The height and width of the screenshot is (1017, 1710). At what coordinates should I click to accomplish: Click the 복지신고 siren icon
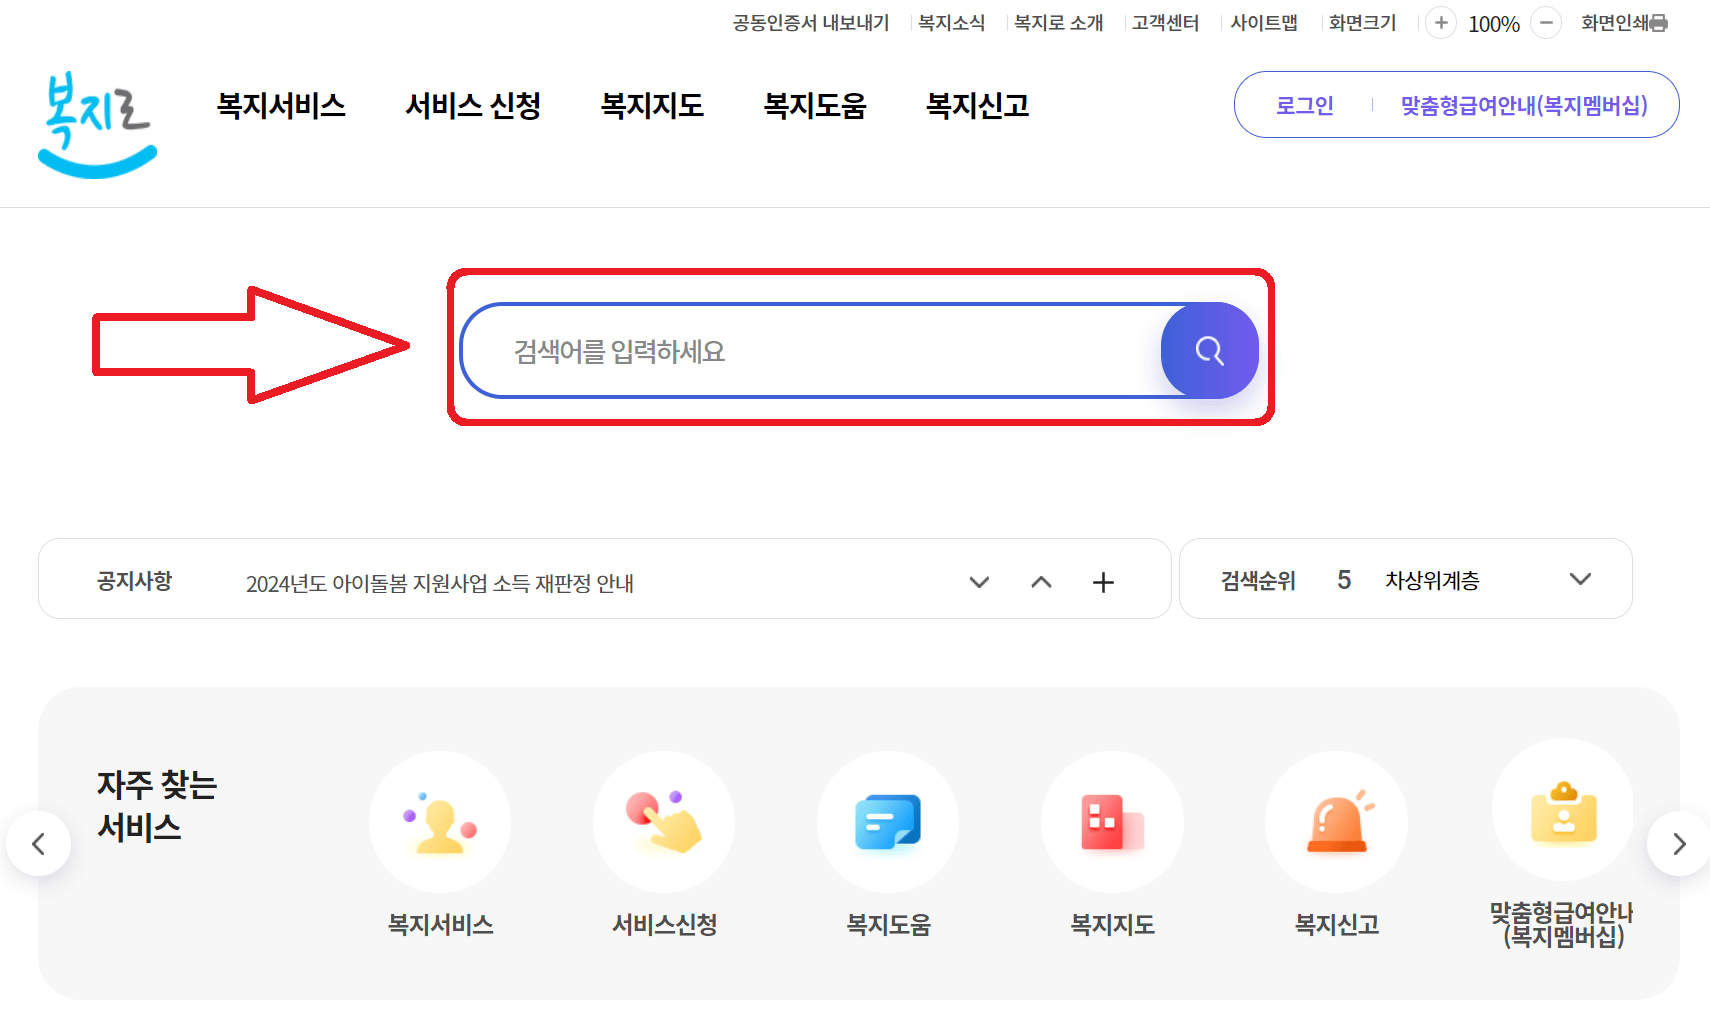click(1337, 822)
